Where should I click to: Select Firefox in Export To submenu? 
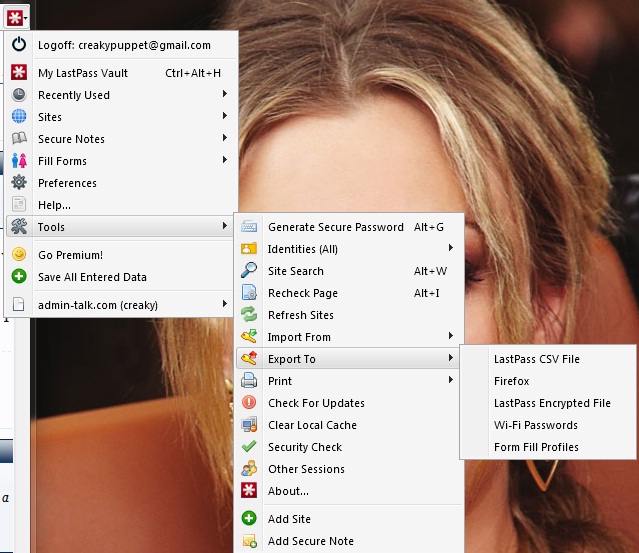click(548, 381)
